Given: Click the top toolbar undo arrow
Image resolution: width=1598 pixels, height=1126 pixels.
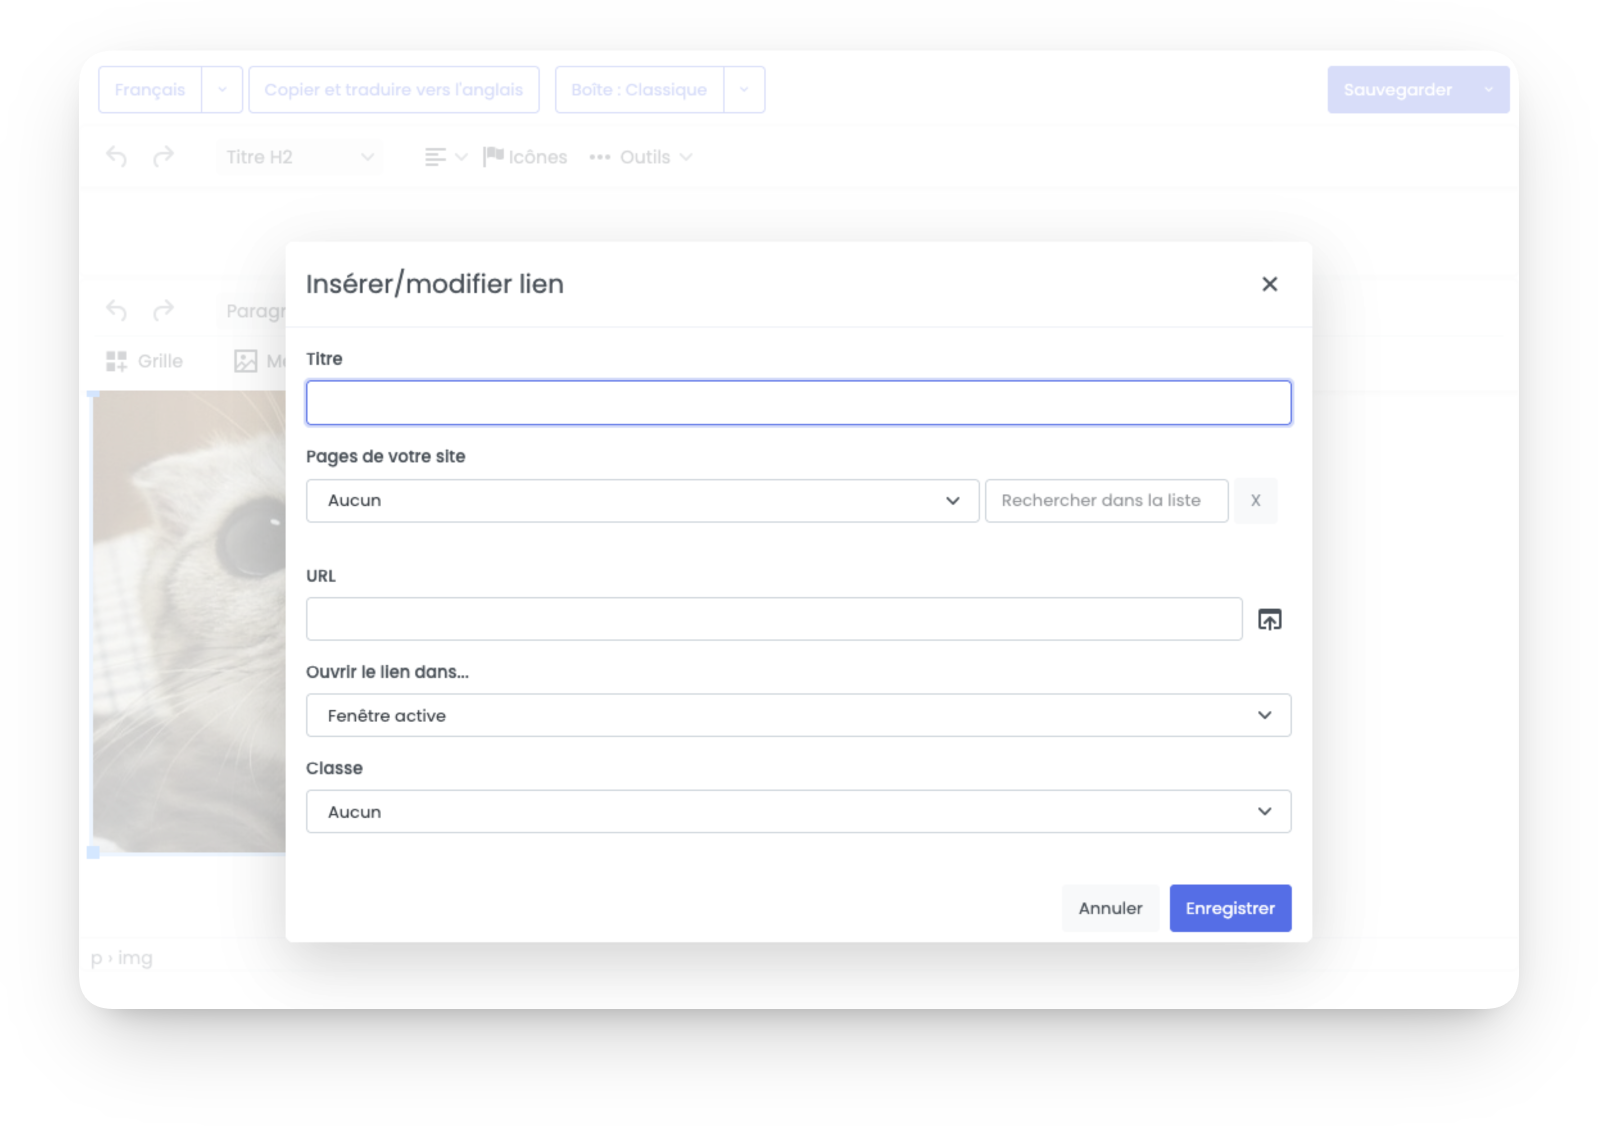Looking at the screenshot, I should pos(117,157).
